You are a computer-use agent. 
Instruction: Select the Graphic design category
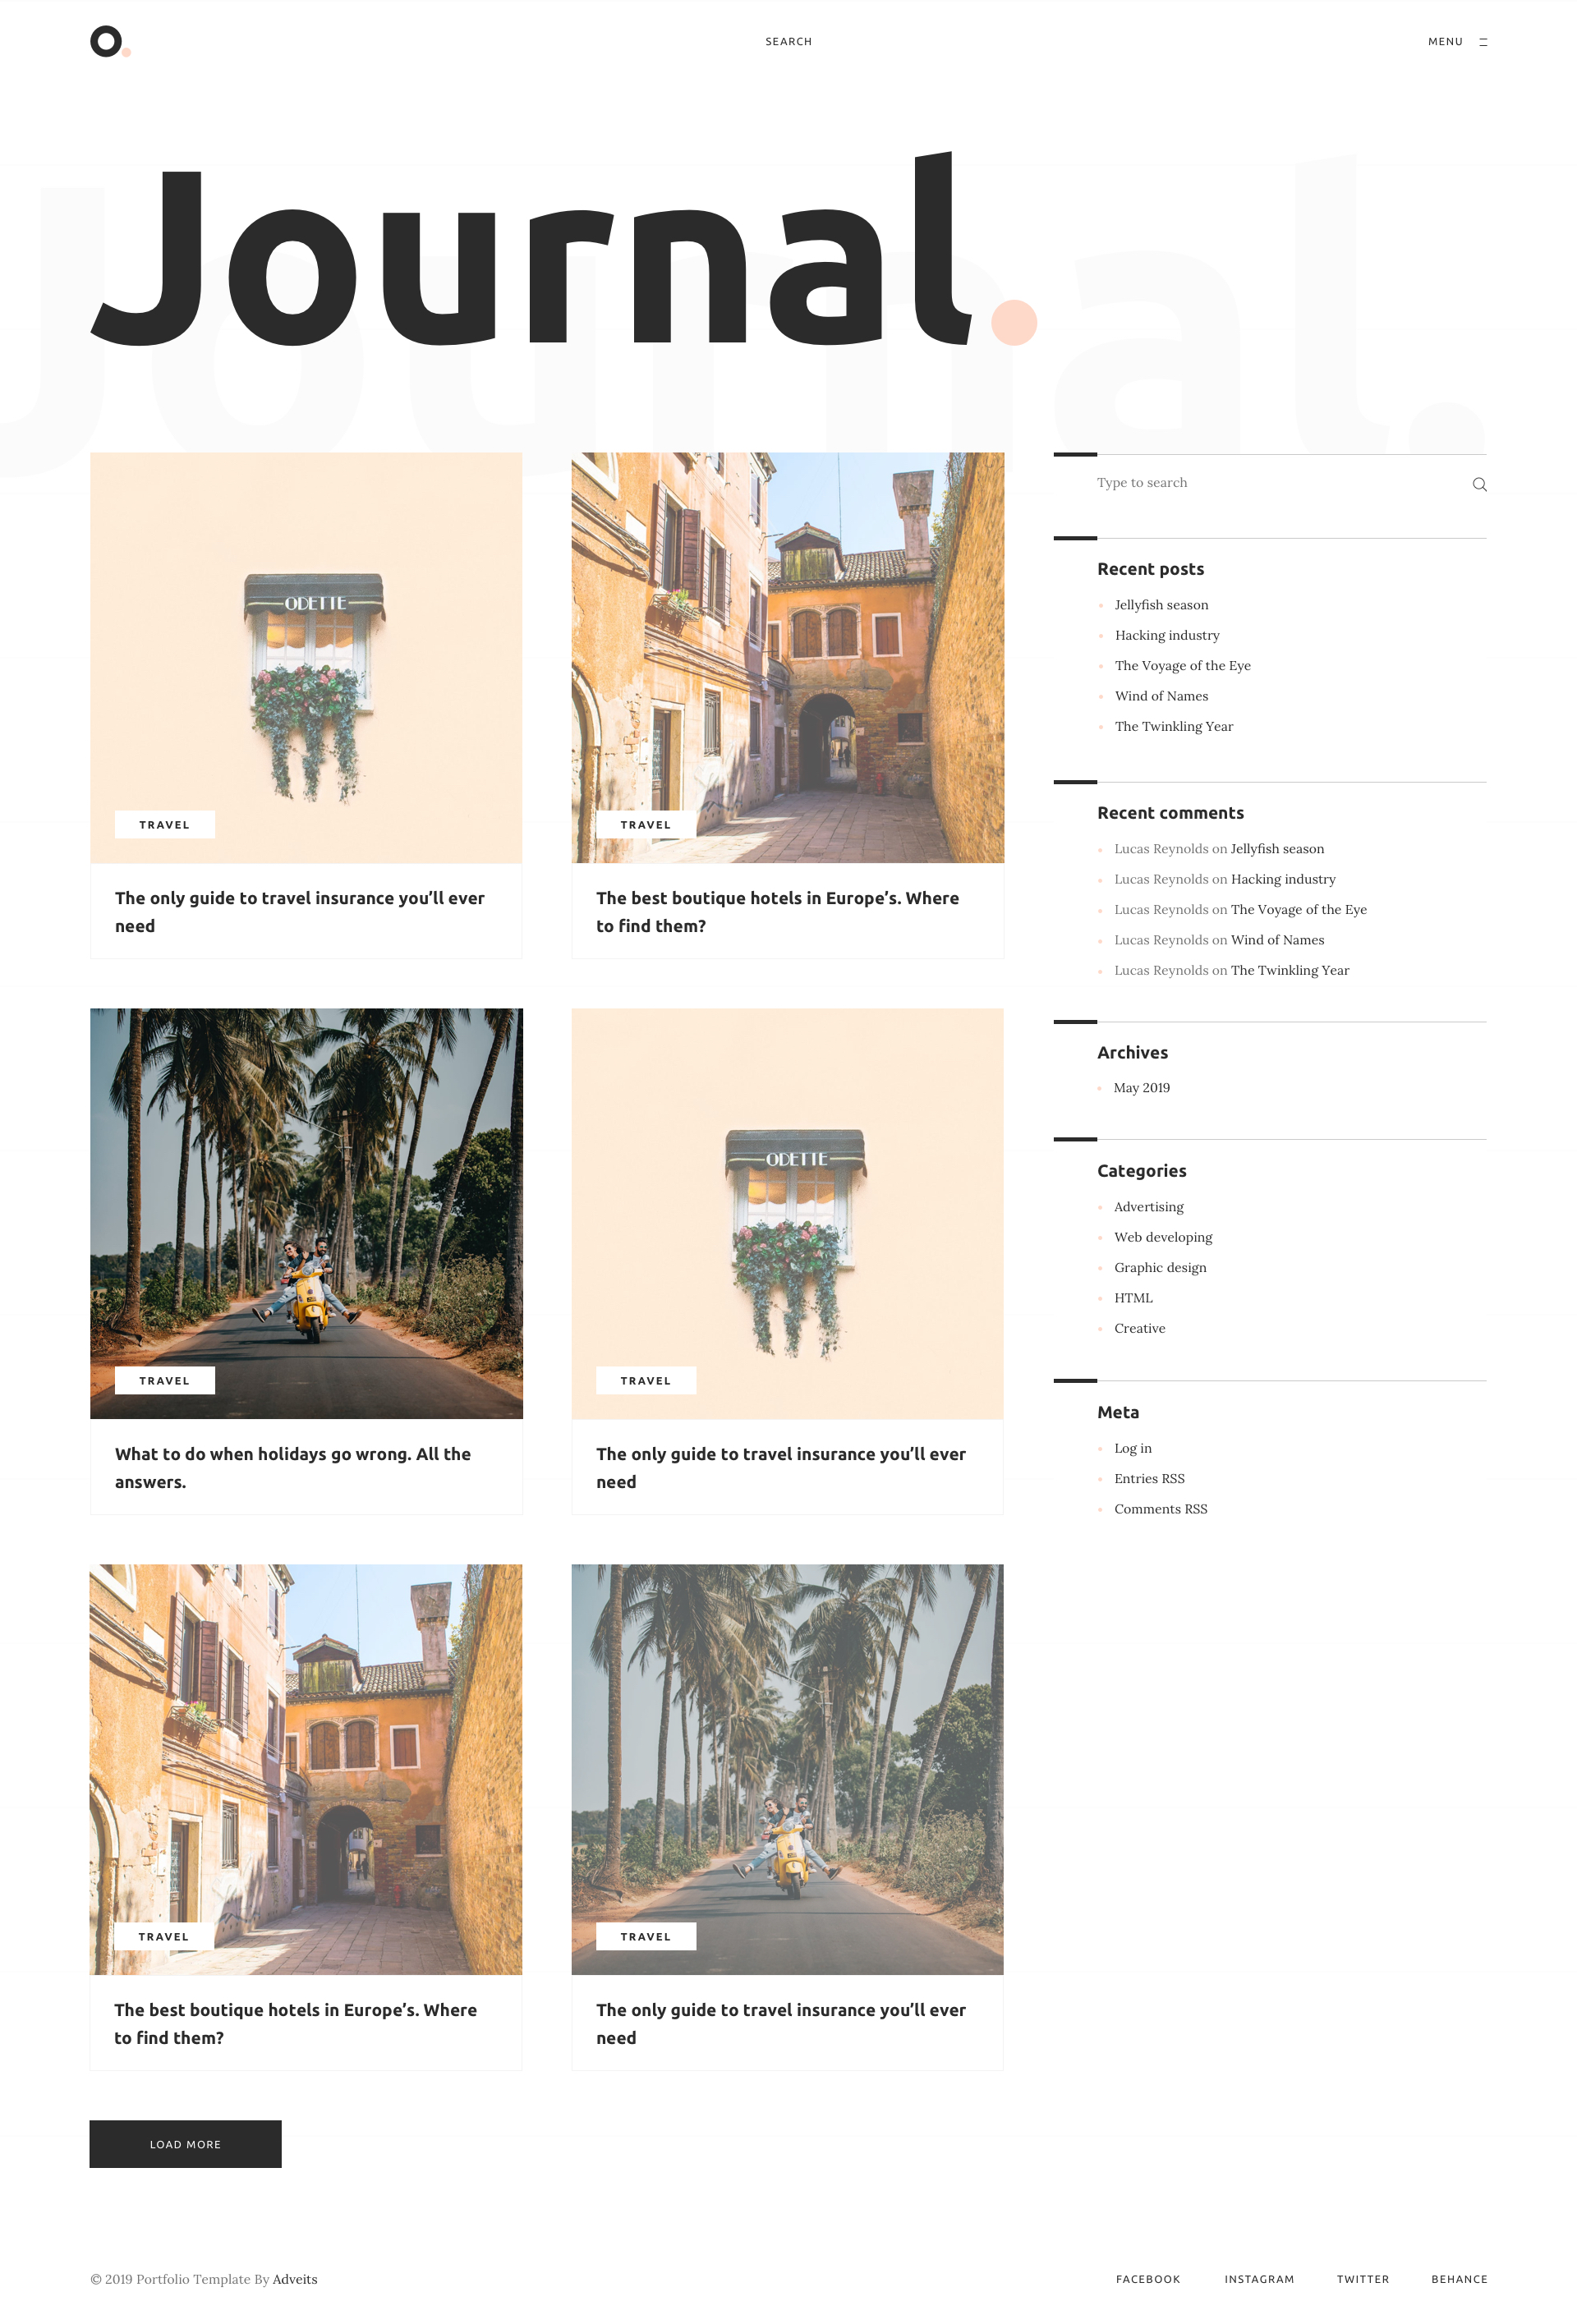click(x=1160, y=1268)
